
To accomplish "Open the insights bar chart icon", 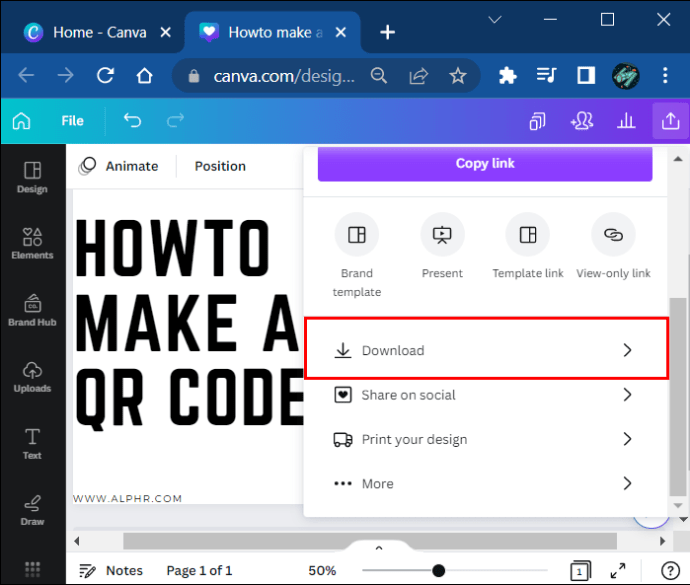I will (626, 121).
